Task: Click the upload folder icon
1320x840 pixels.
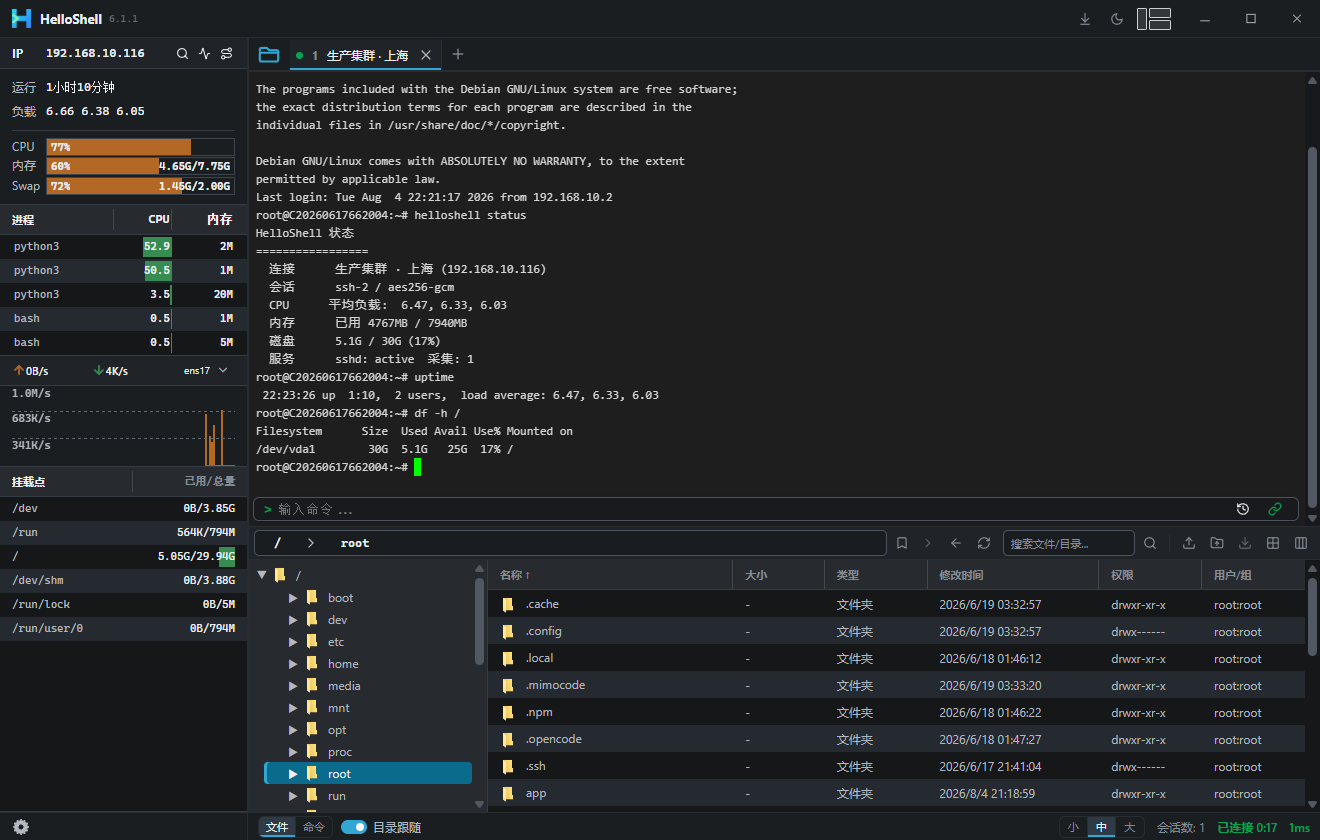Action: click(x=1217, y=543)
